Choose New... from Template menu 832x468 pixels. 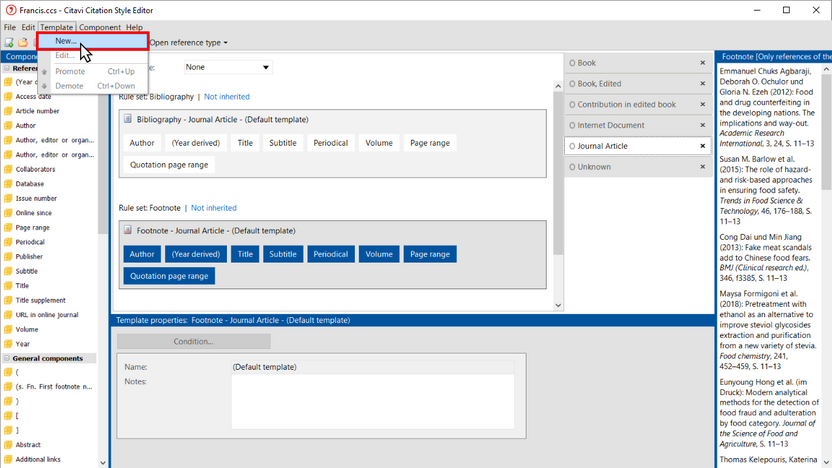point(93,41)
